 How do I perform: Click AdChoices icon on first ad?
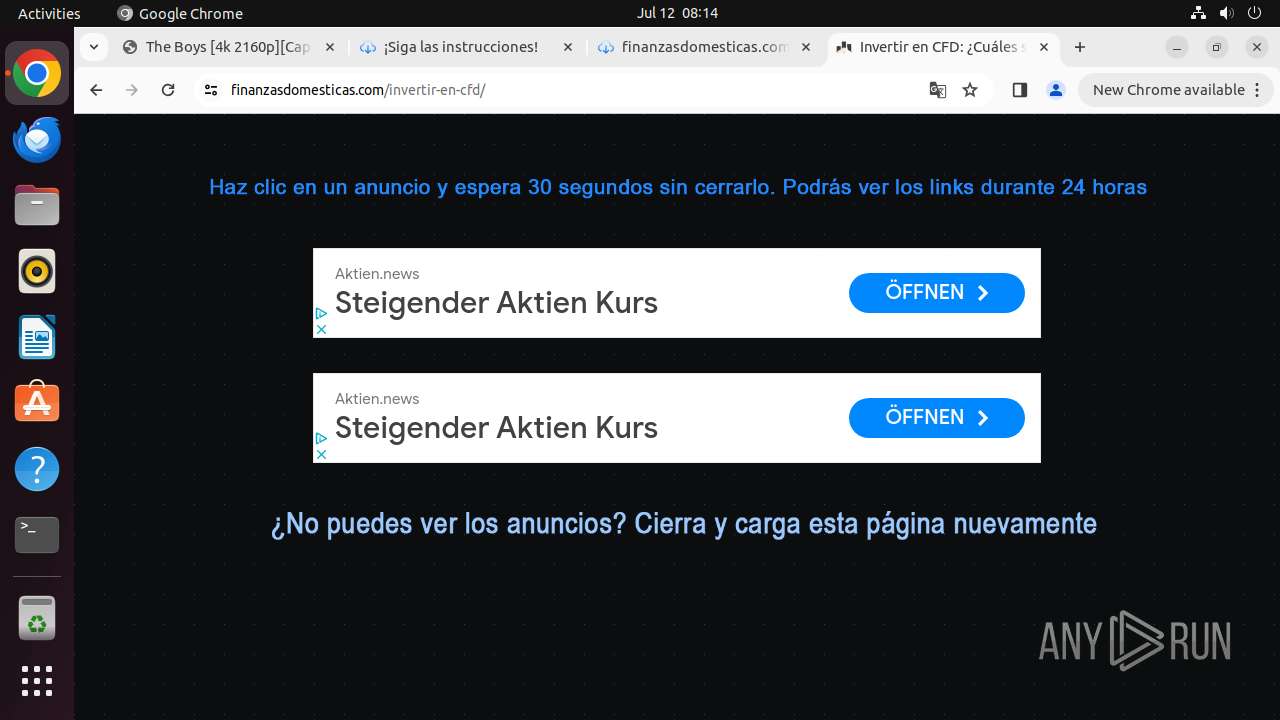click(x=321, y=314)
